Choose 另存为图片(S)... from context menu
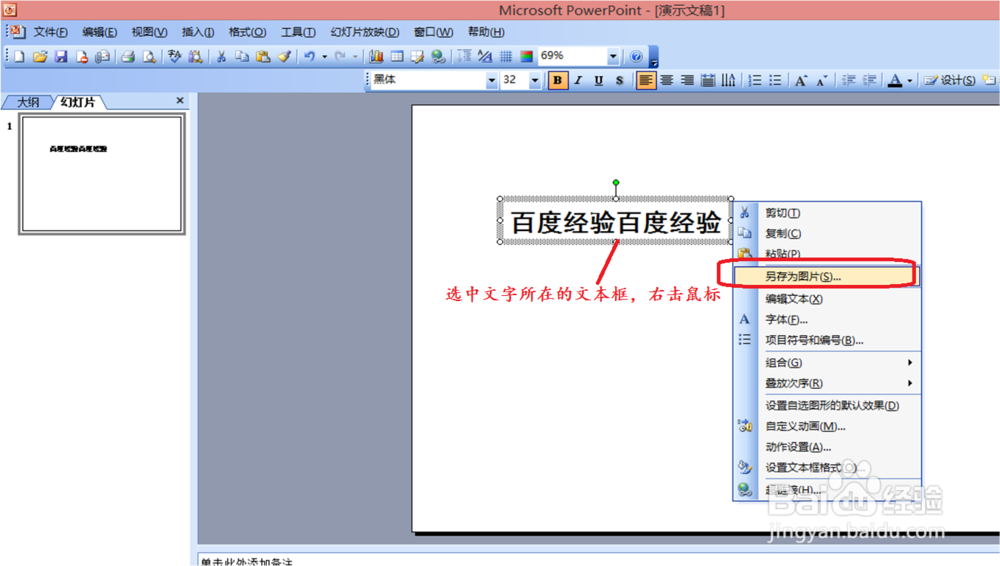 click(826, 276)
